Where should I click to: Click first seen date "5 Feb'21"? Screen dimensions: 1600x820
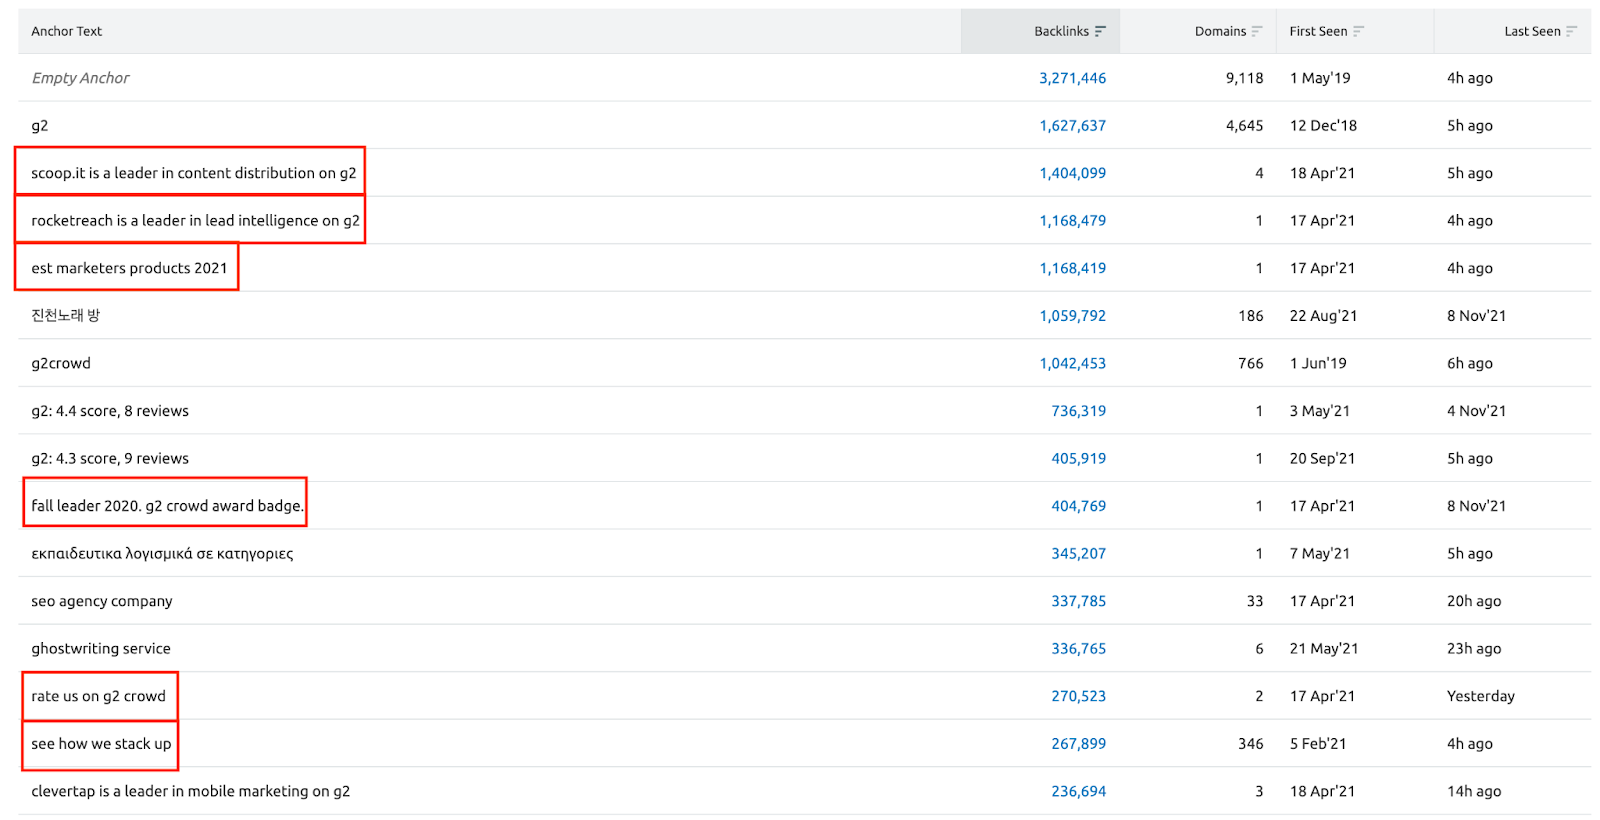coord(1318,744)
